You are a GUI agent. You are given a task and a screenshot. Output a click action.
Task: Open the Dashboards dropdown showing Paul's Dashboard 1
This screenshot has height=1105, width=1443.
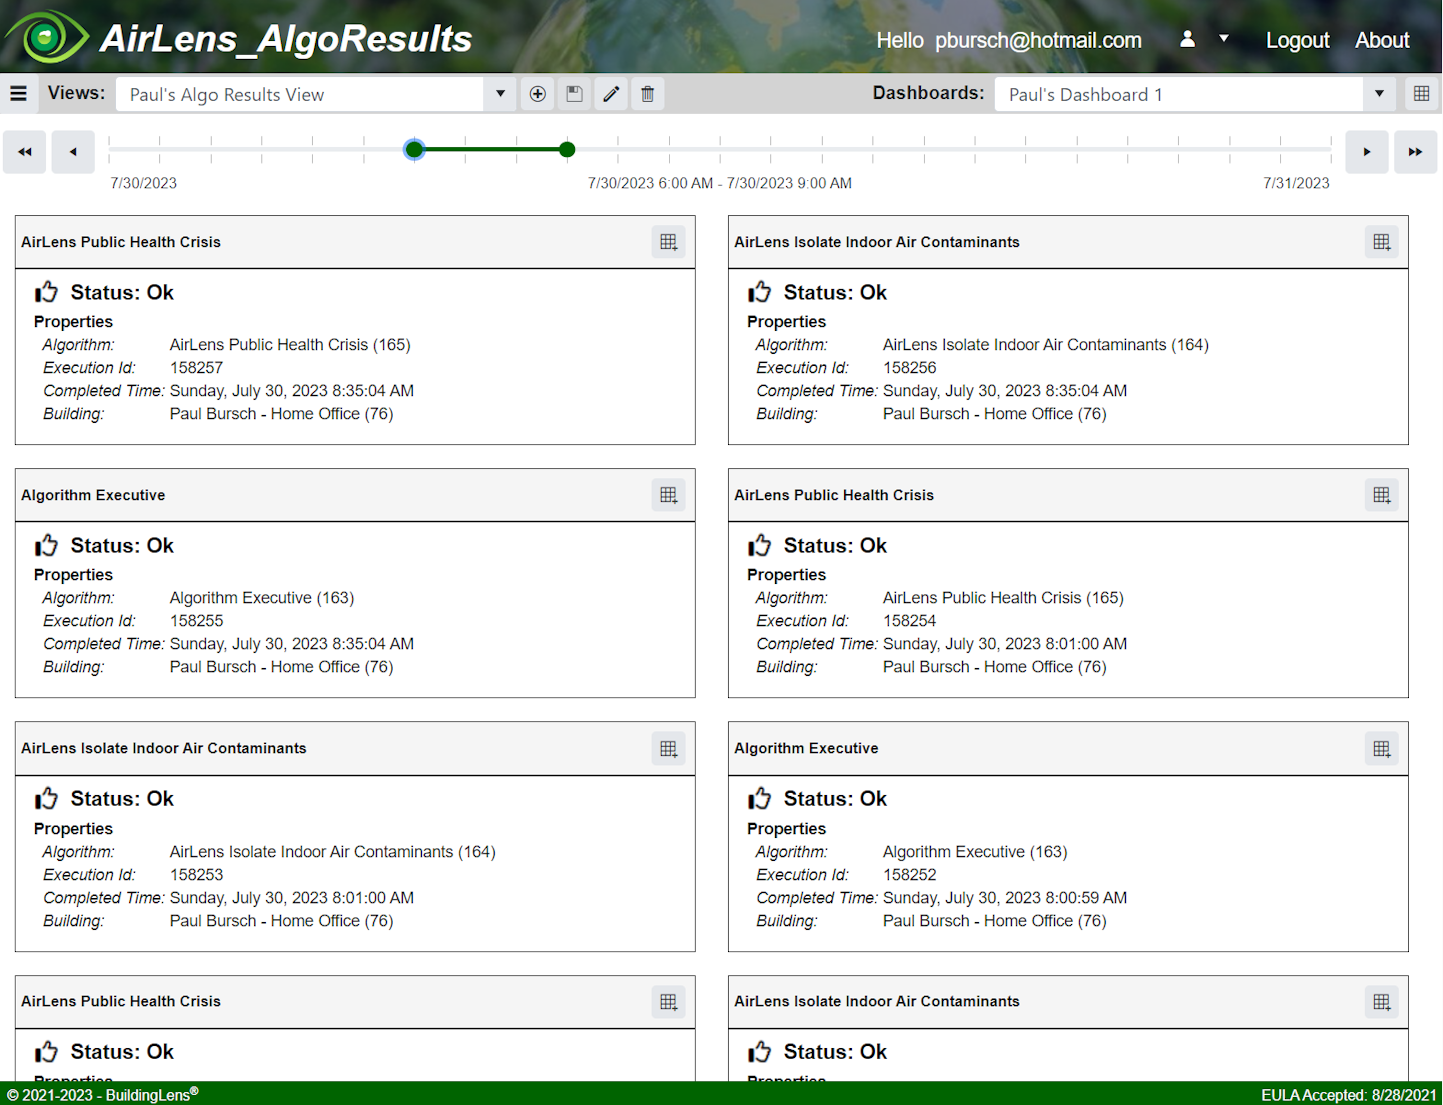pos(1195,94)
